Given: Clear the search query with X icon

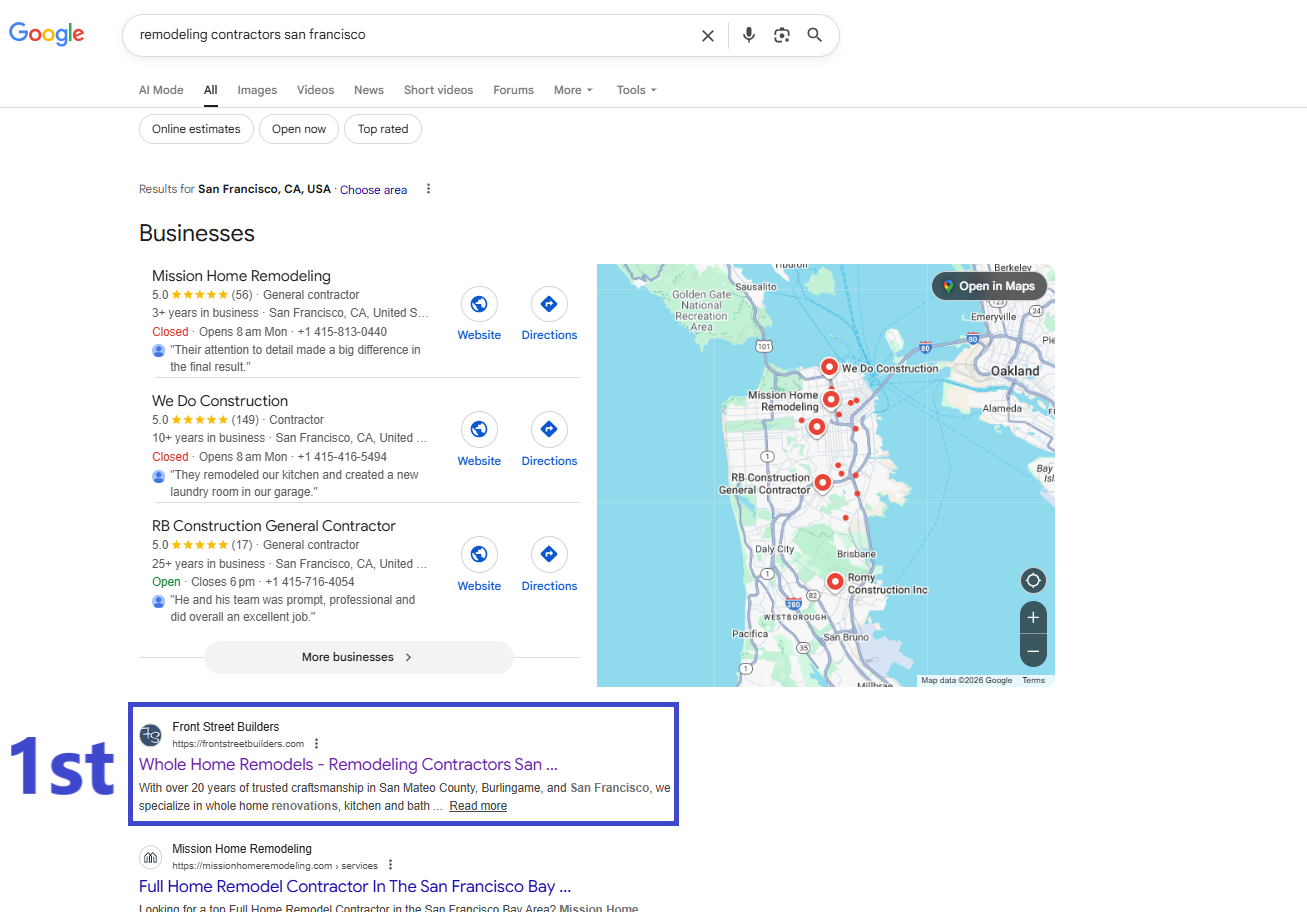Looking at the screenshot, I should (x=708, y=35).
